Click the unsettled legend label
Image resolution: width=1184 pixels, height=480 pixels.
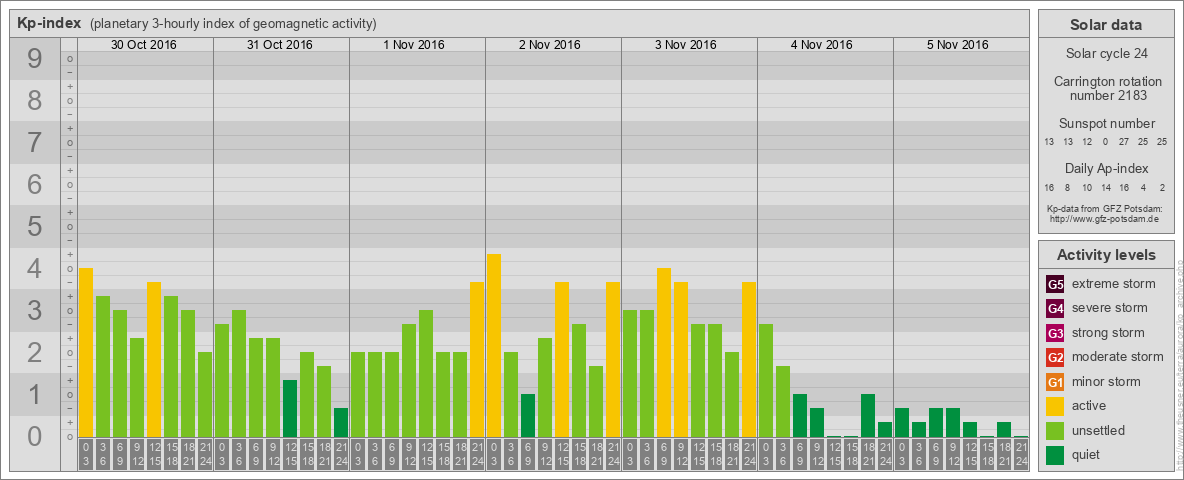1099,430
